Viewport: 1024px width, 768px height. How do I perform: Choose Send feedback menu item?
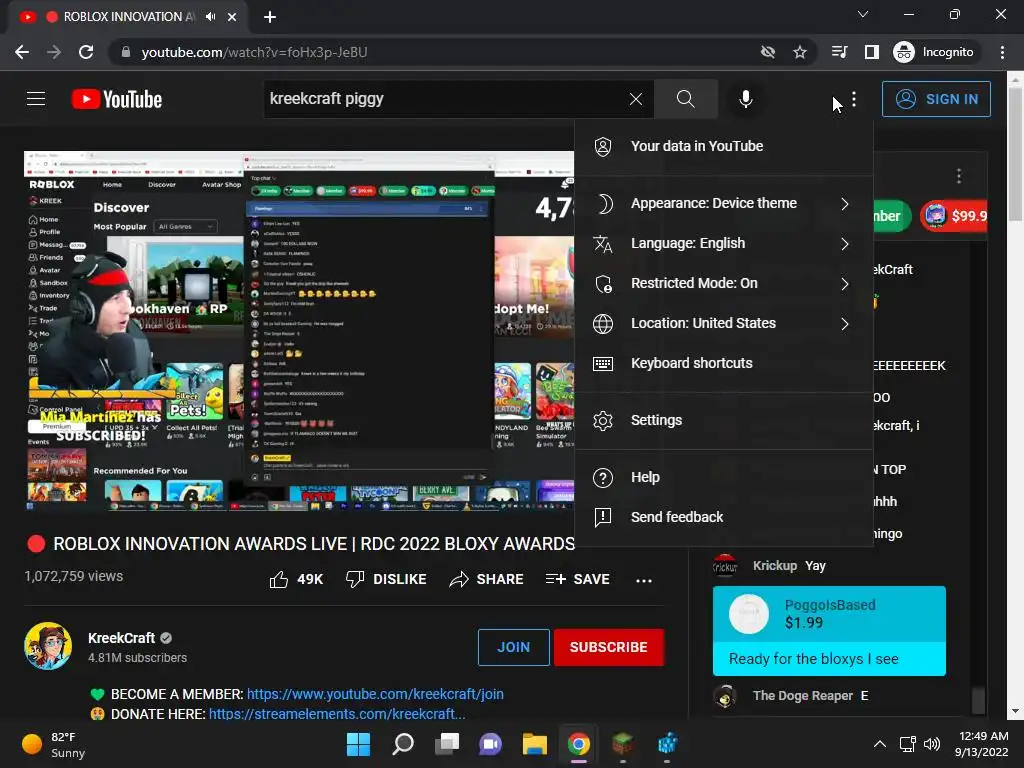[x=724, y=517]
